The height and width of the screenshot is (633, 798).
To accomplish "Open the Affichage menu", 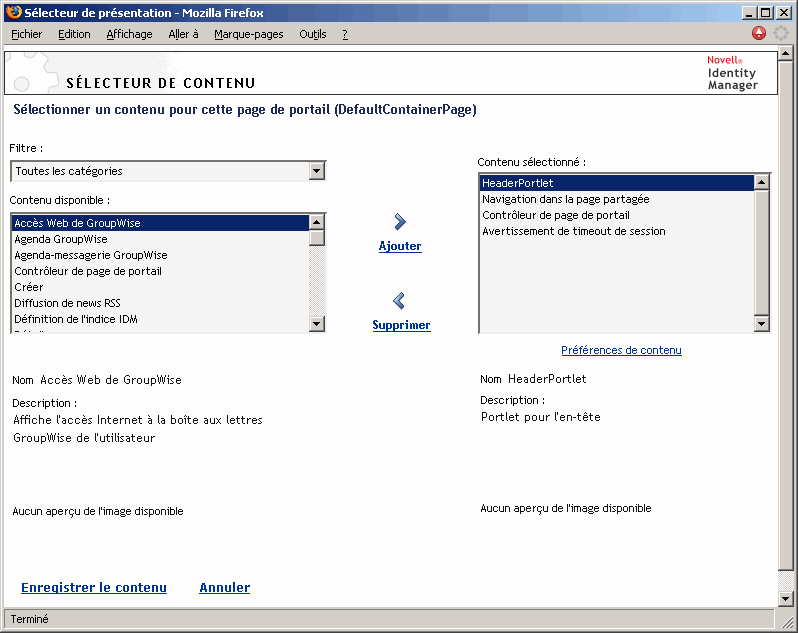I will pos(129,34).
